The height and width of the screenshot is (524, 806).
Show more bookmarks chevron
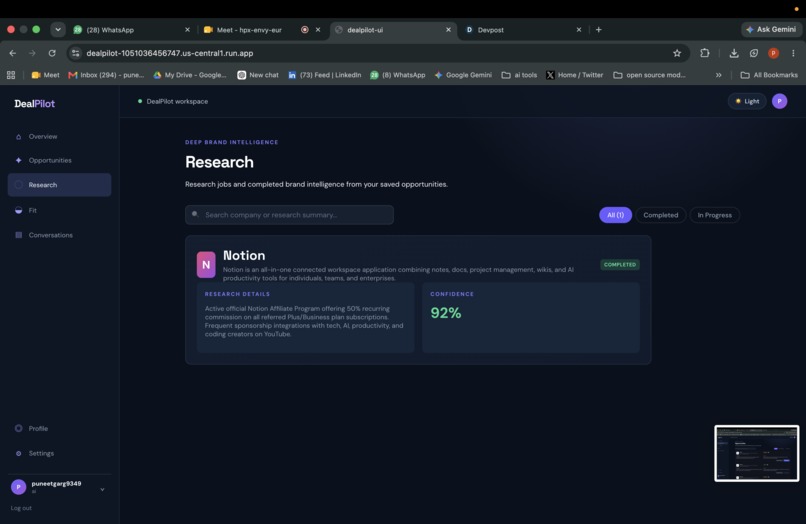[x=719, y=75]
